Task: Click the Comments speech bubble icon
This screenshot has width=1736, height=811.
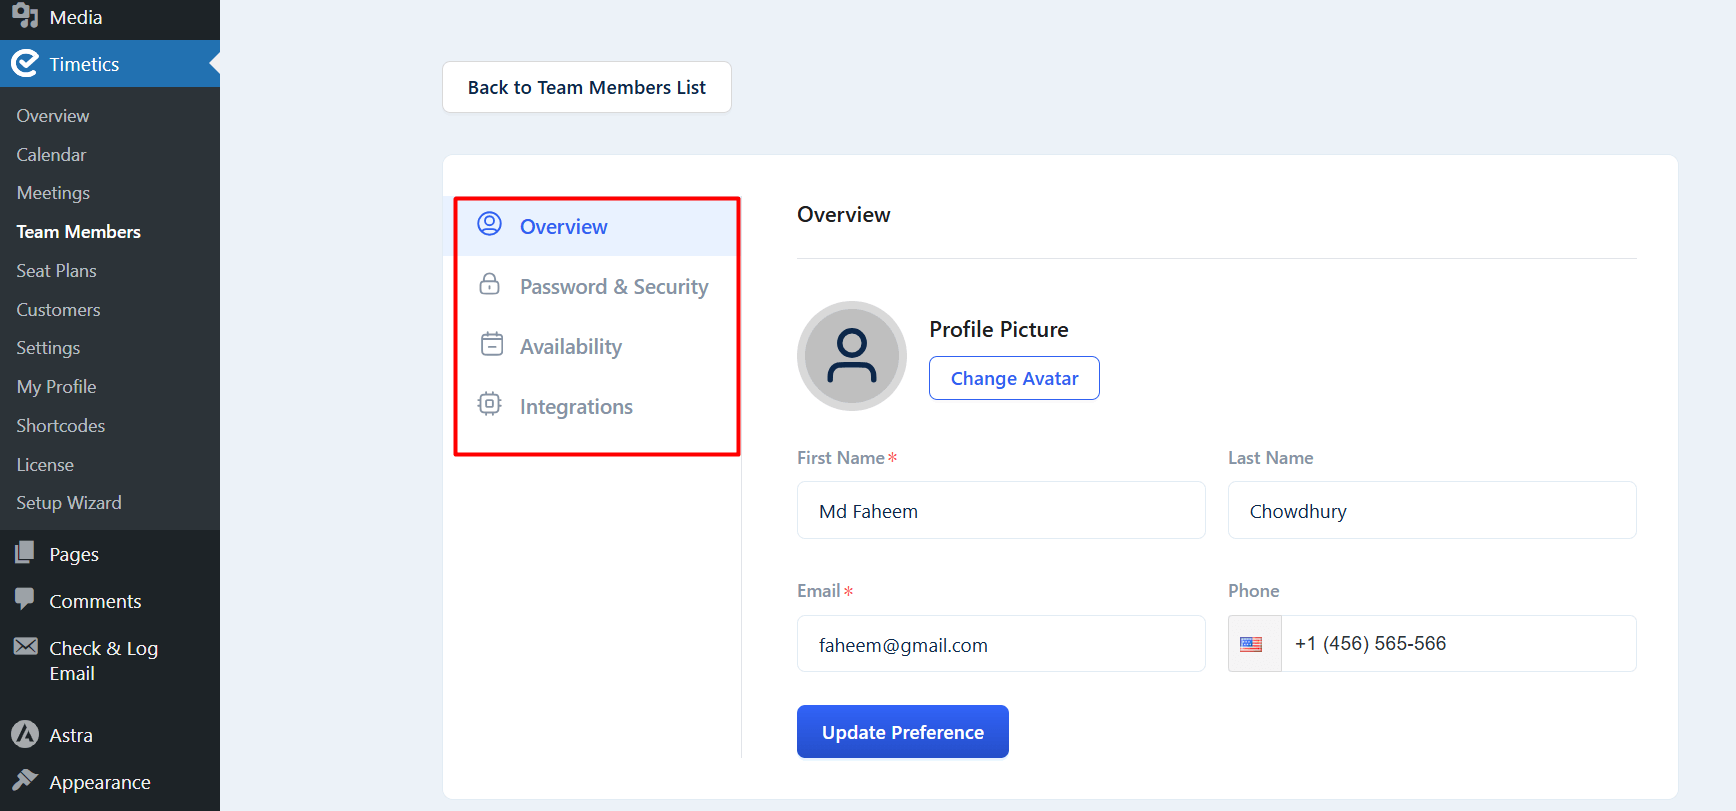Action: 25,599
